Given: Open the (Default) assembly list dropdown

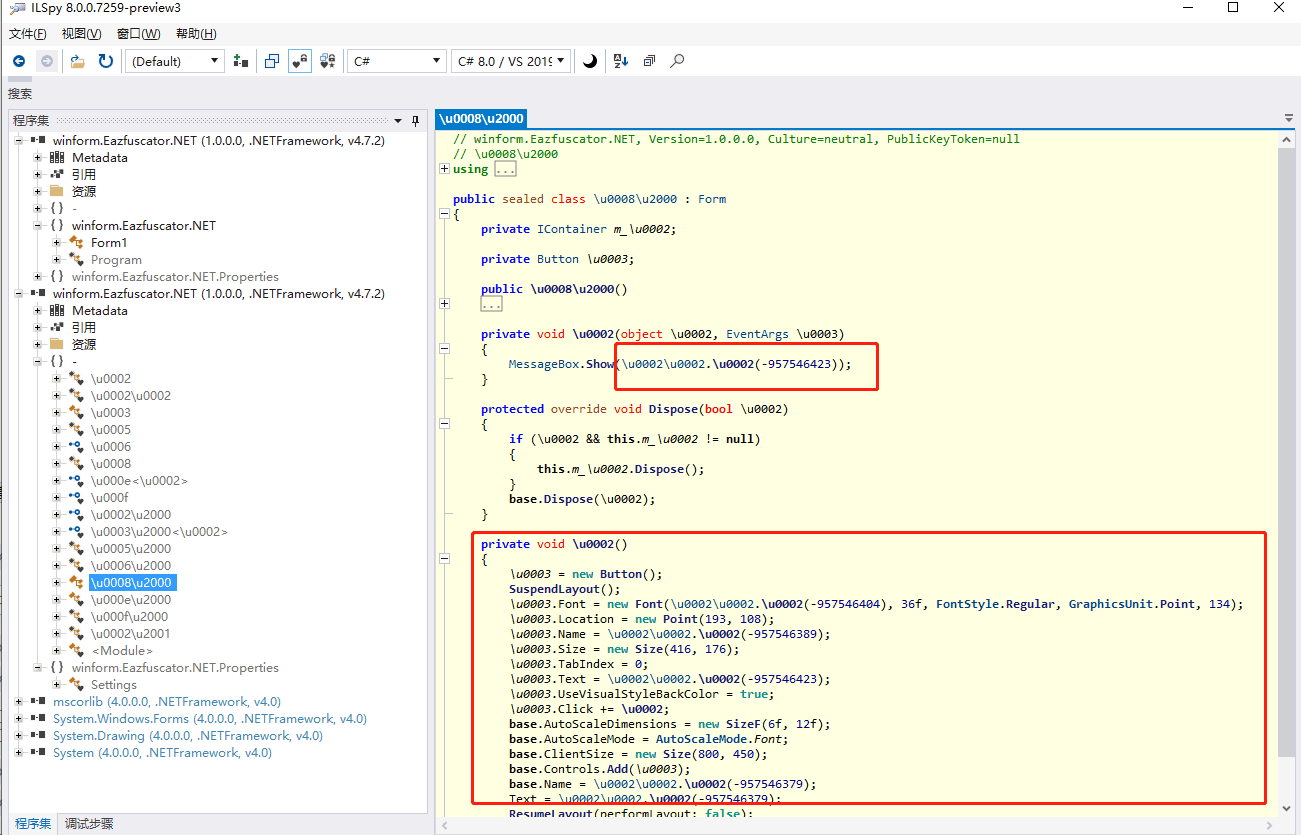Looking at the screenshot, I should pyautogui.click(x=175, y=61).
